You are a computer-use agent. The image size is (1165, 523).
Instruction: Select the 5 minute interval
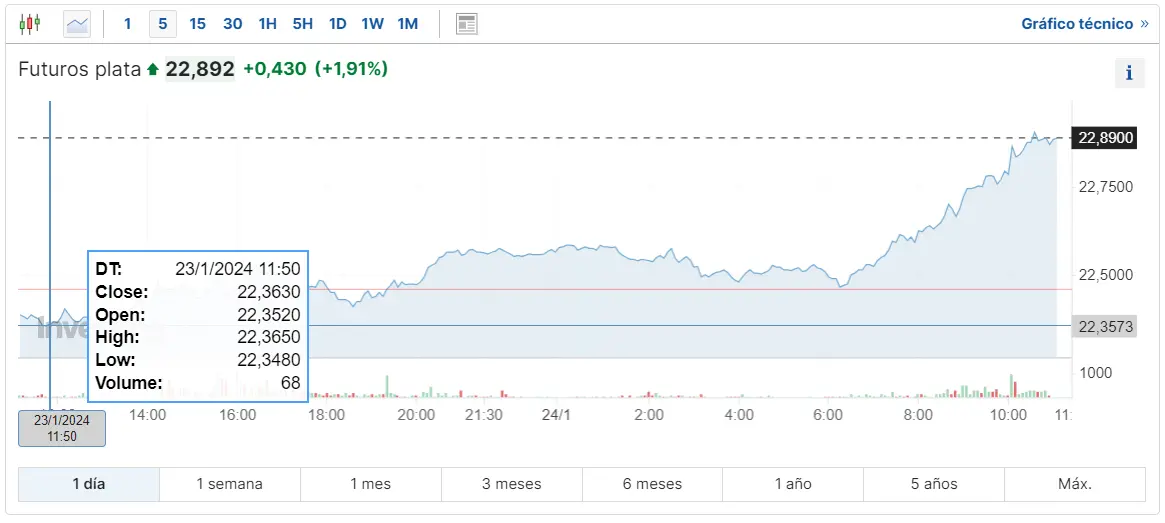pyautogui.click(x=163, y=23)
